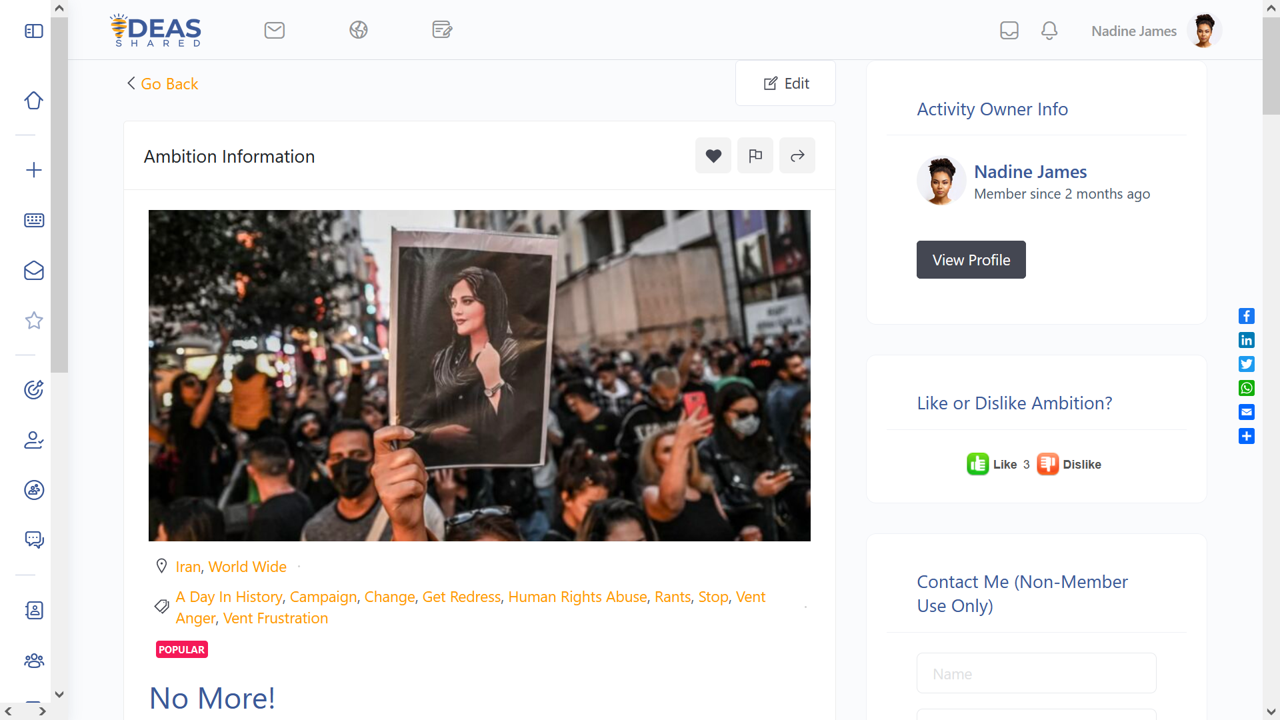Open the star favorites icon in sidebar

34,320
